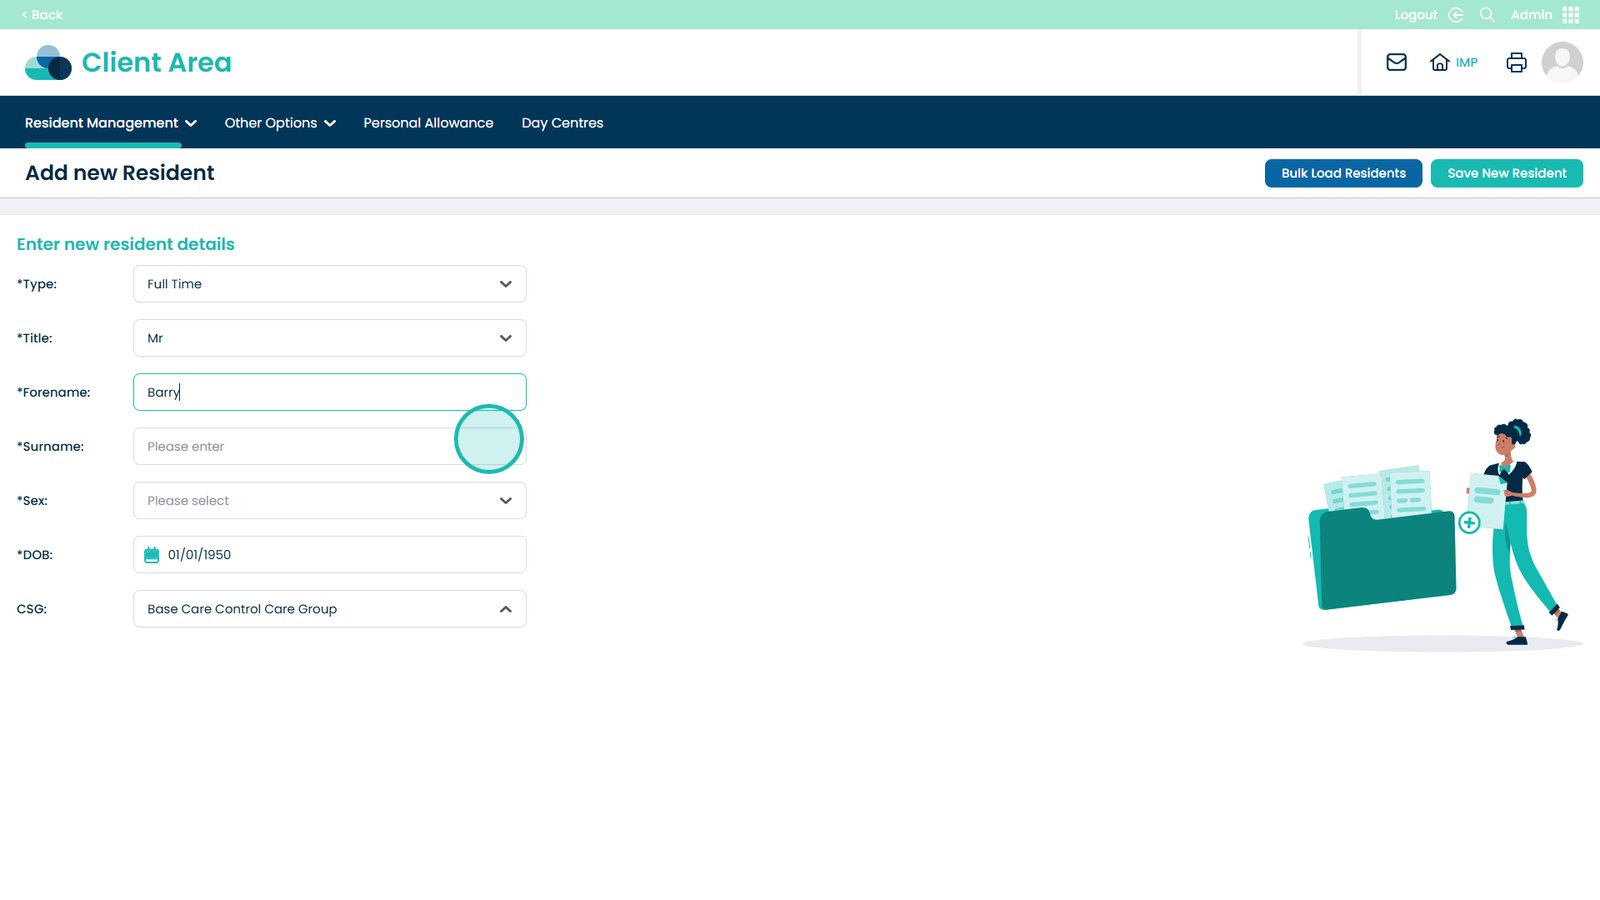The image size is (1600, 900).
Task: Click the Client Area cloud logo
Action: [x=48, y=63]
